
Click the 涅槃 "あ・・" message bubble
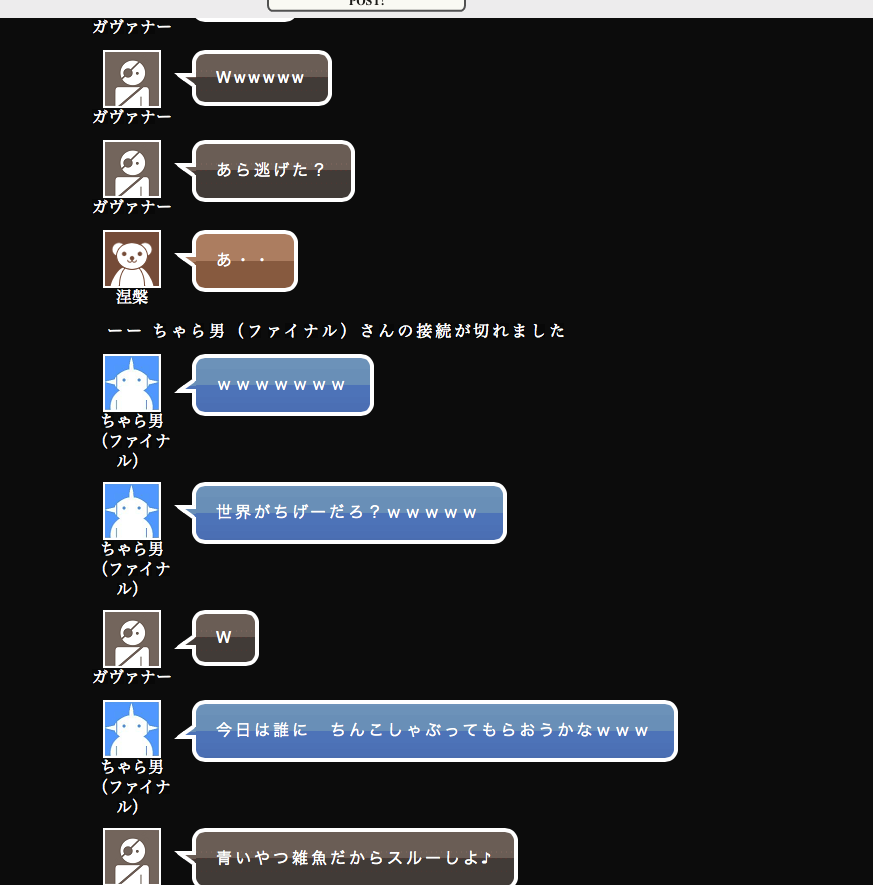pos(245,261)
